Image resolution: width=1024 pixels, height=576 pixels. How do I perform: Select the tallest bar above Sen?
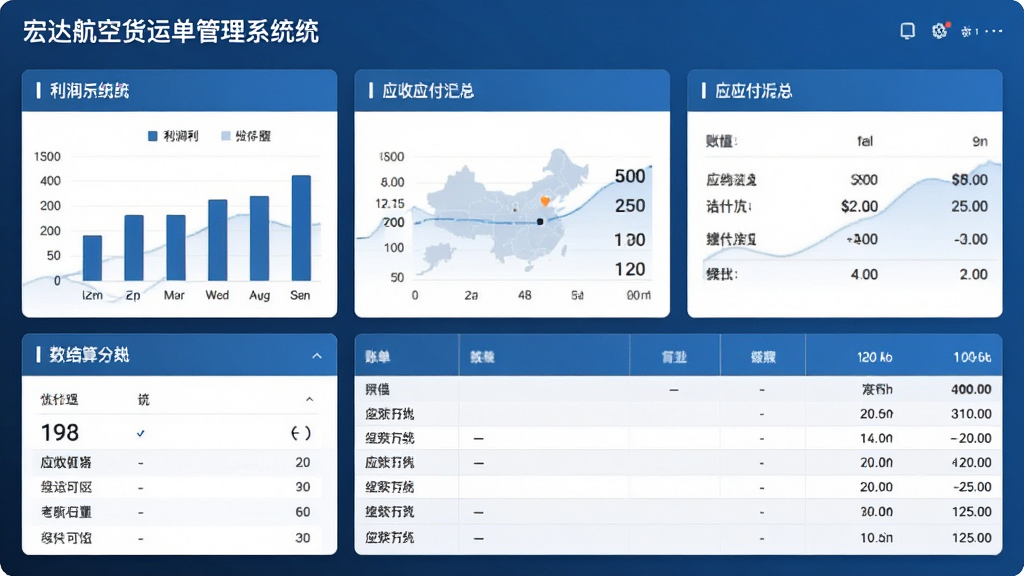[x=301, y=228]
